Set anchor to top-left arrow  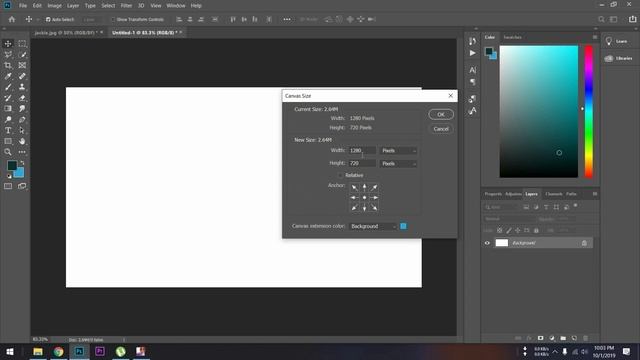(354, 188)
